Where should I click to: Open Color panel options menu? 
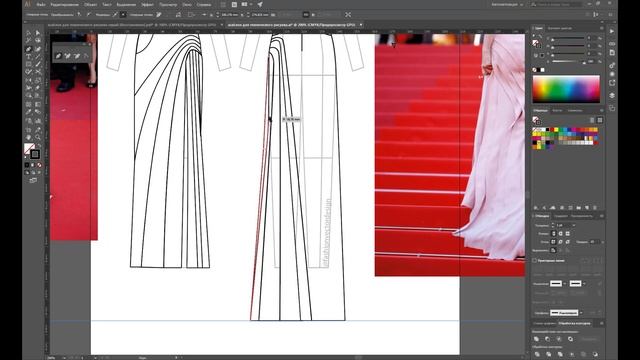602,28
